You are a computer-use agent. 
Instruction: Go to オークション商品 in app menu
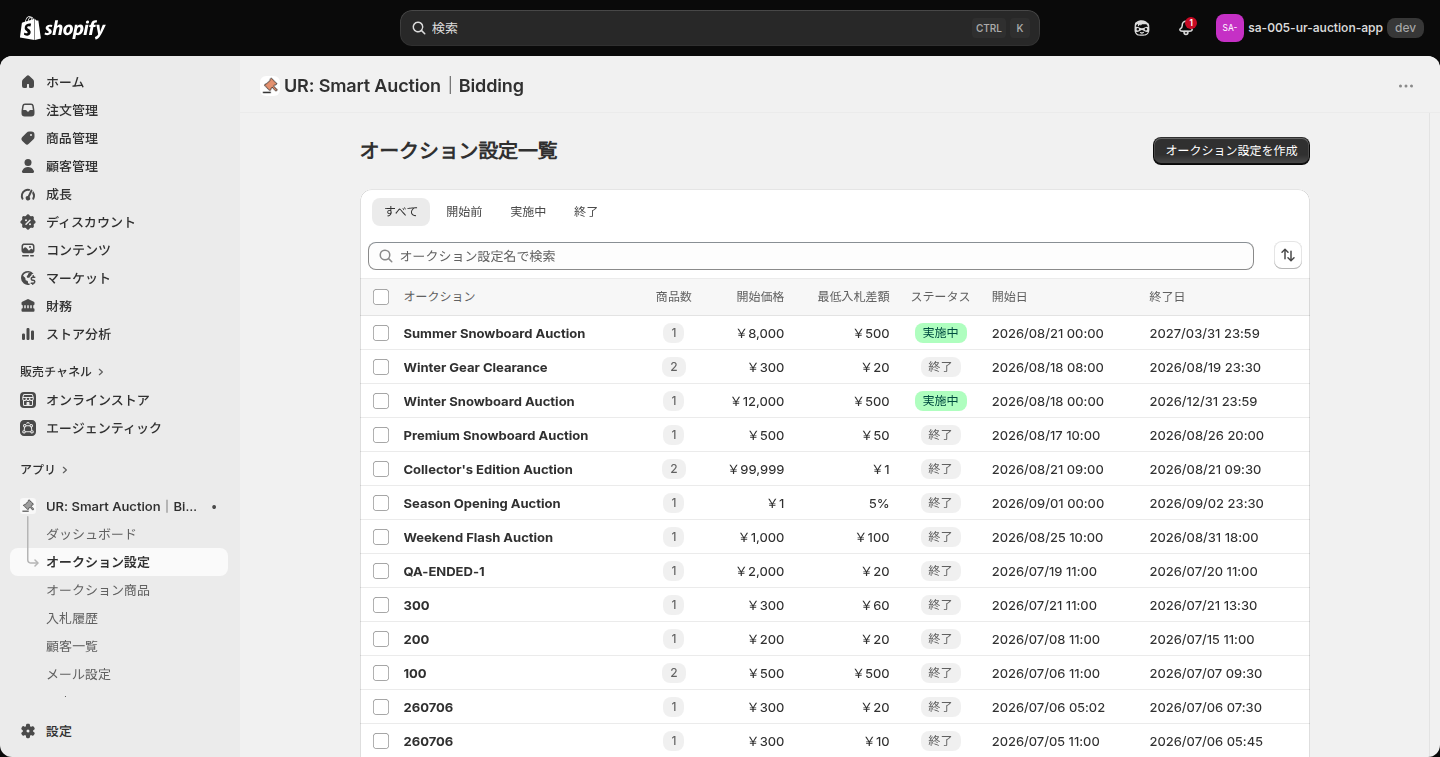[98, 590]
